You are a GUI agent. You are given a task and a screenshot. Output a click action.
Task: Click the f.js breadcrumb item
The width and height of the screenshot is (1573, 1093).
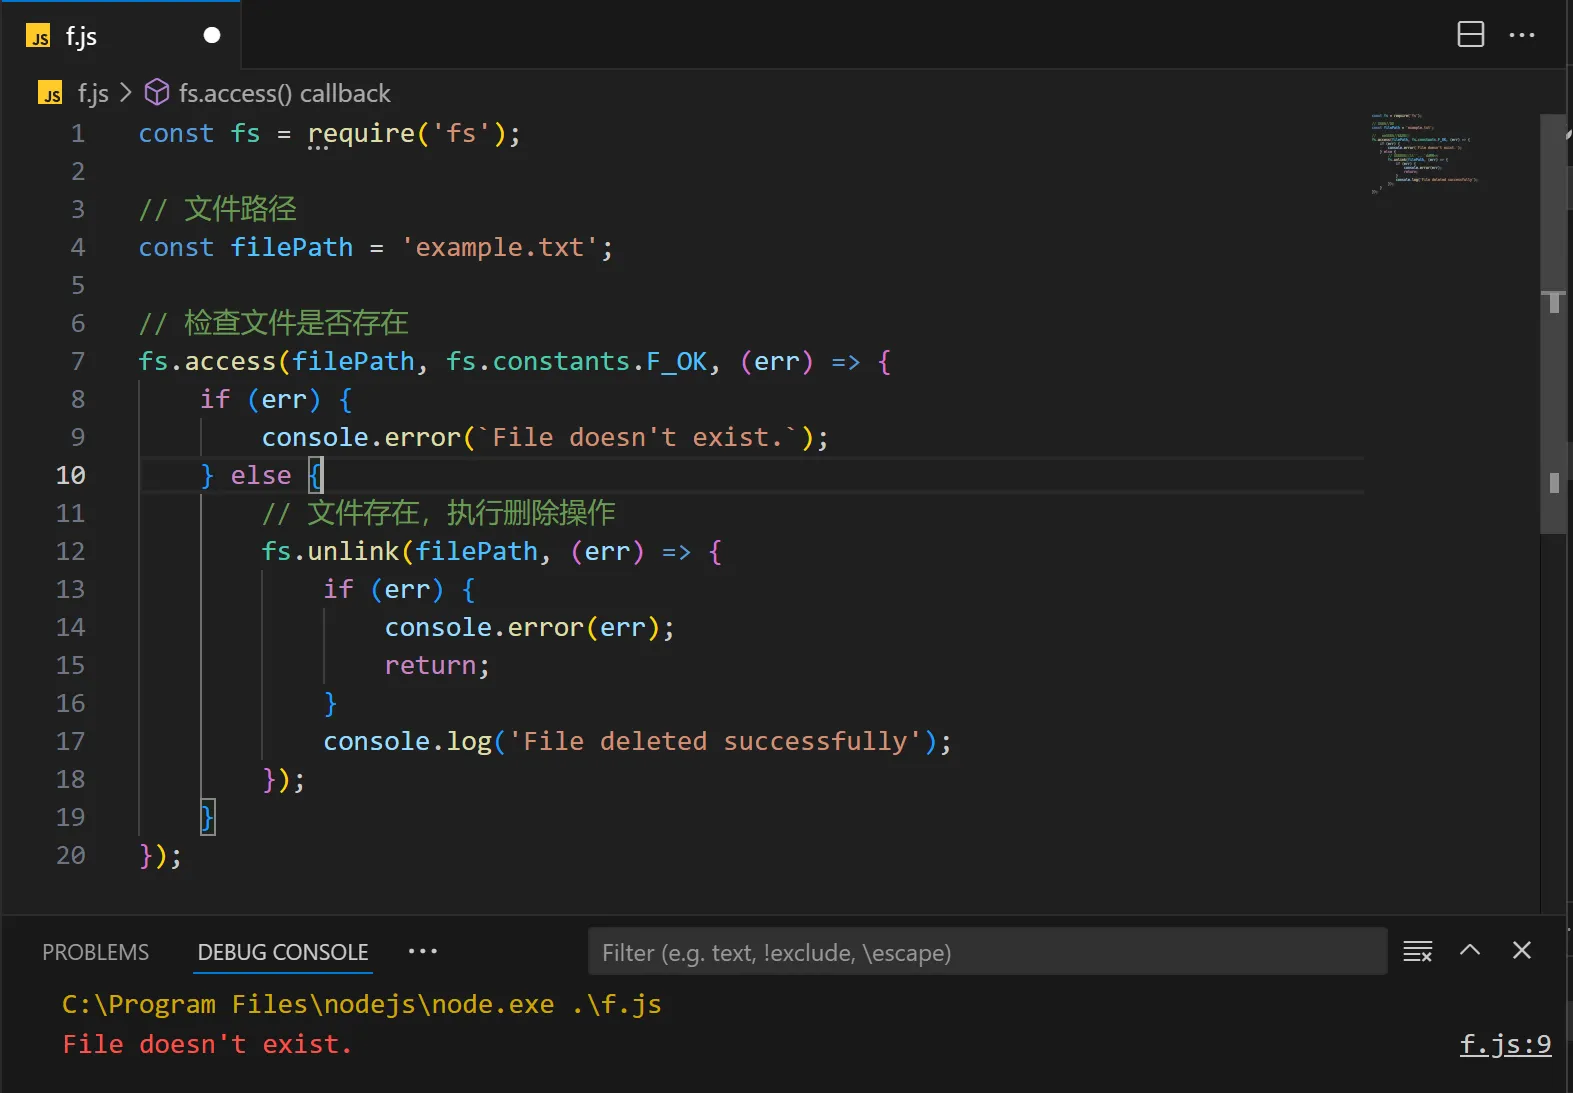[93, 93]
